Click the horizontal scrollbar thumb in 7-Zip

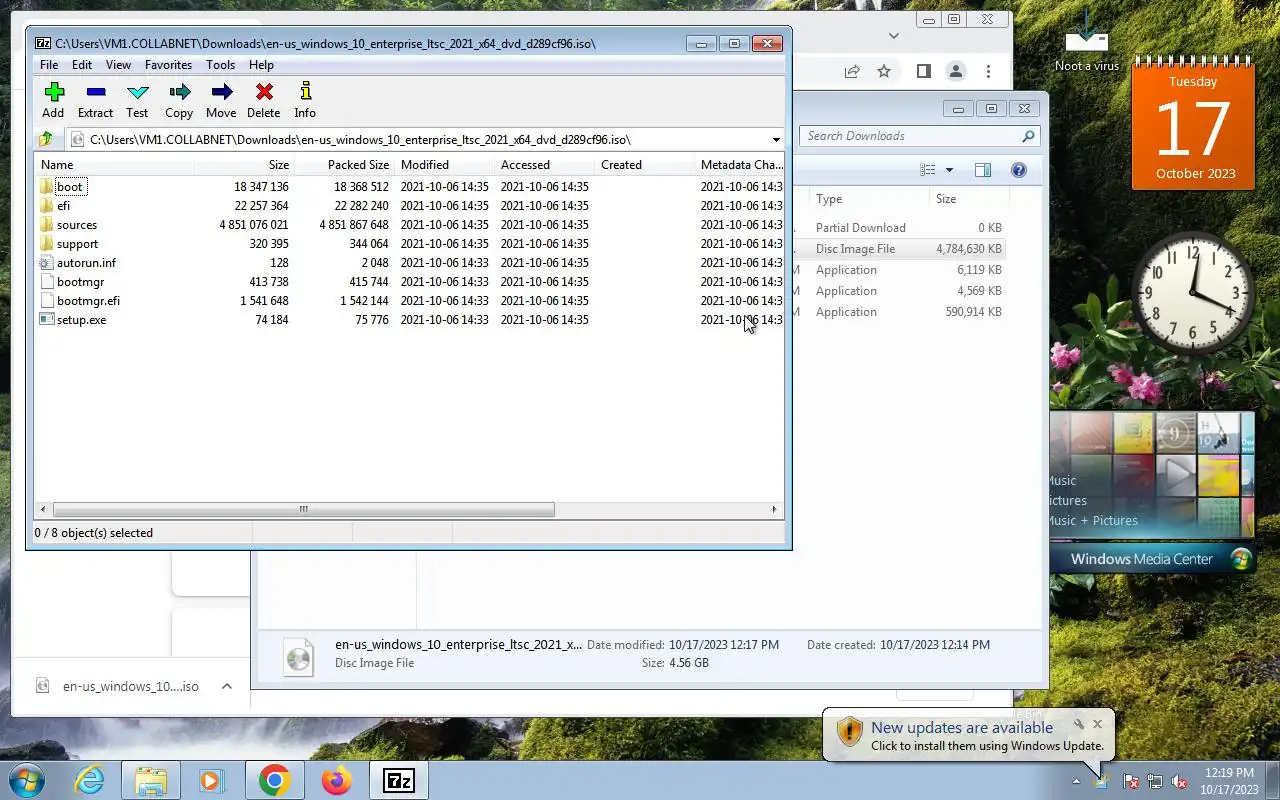click(303, 510)
